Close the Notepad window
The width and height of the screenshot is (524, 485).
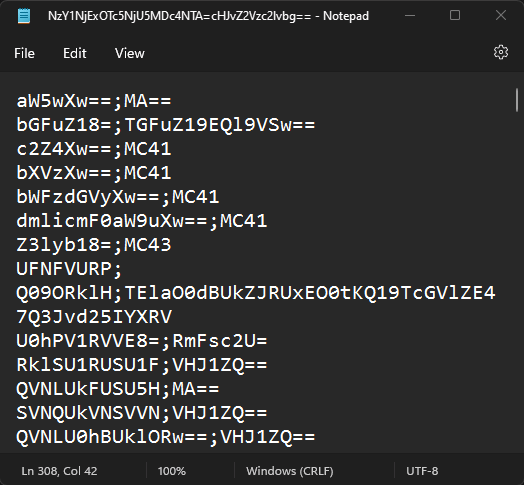point(501,15)
